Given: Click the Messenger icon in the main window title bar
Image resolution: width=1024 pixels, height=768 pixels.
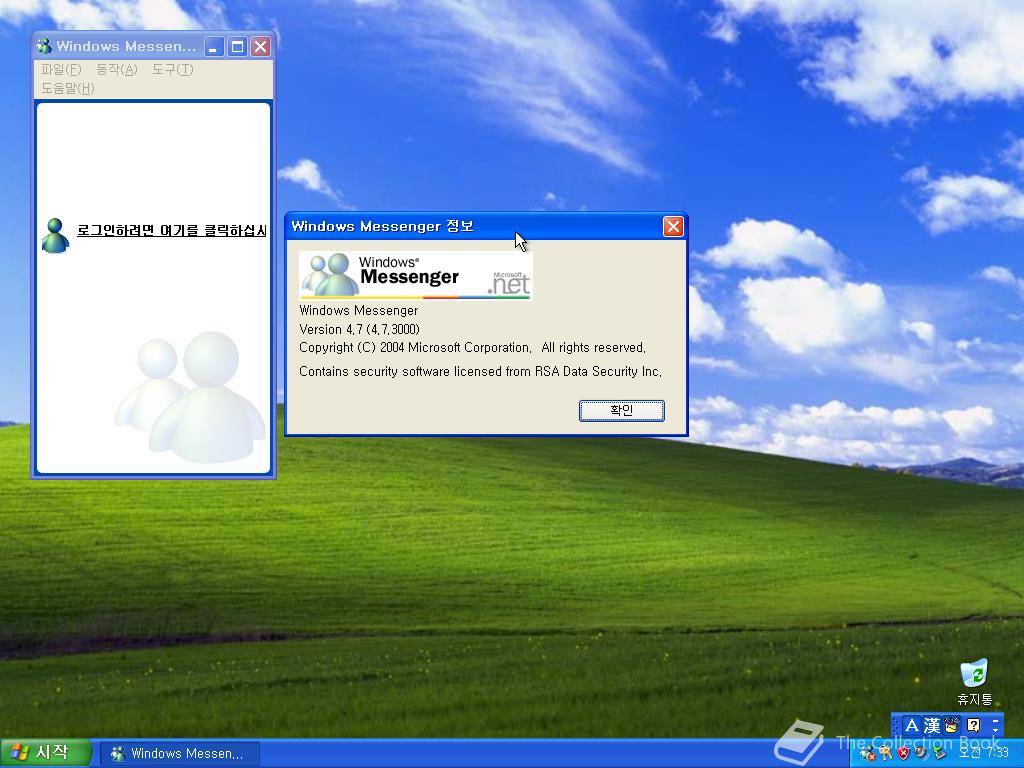Looking at the screenshot, I should pos(44,46).
